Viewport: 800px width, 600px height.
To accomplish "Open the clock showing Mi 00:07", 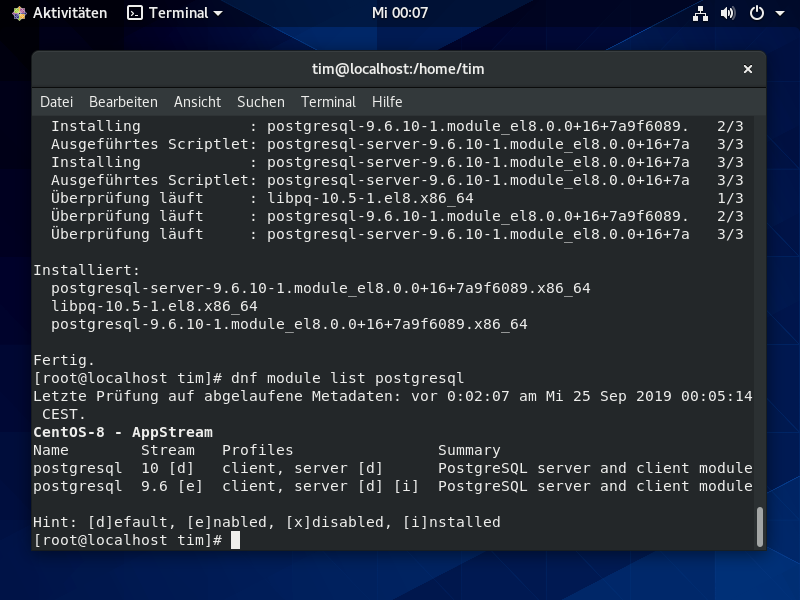I will [x=399, y=13].
